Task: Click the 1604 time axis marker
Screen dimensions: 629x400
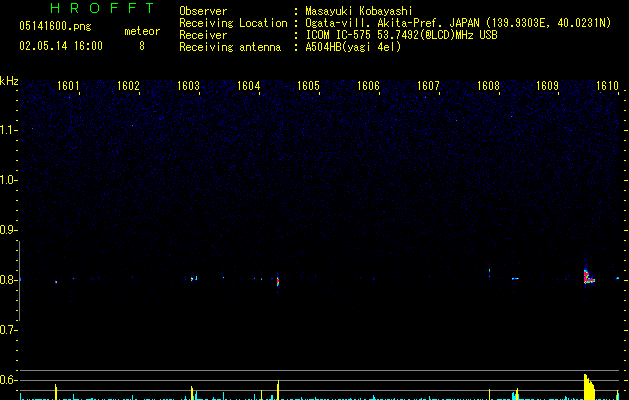Action: point(248,86)
